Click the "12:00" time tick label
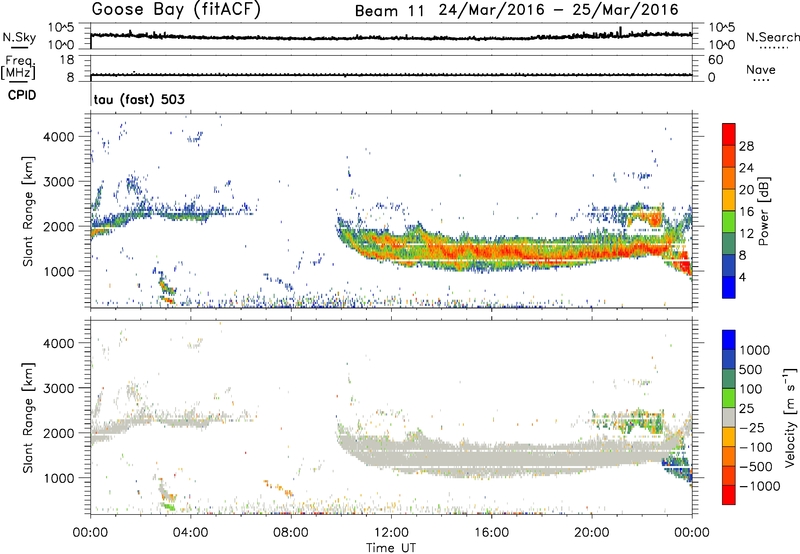 391,533
